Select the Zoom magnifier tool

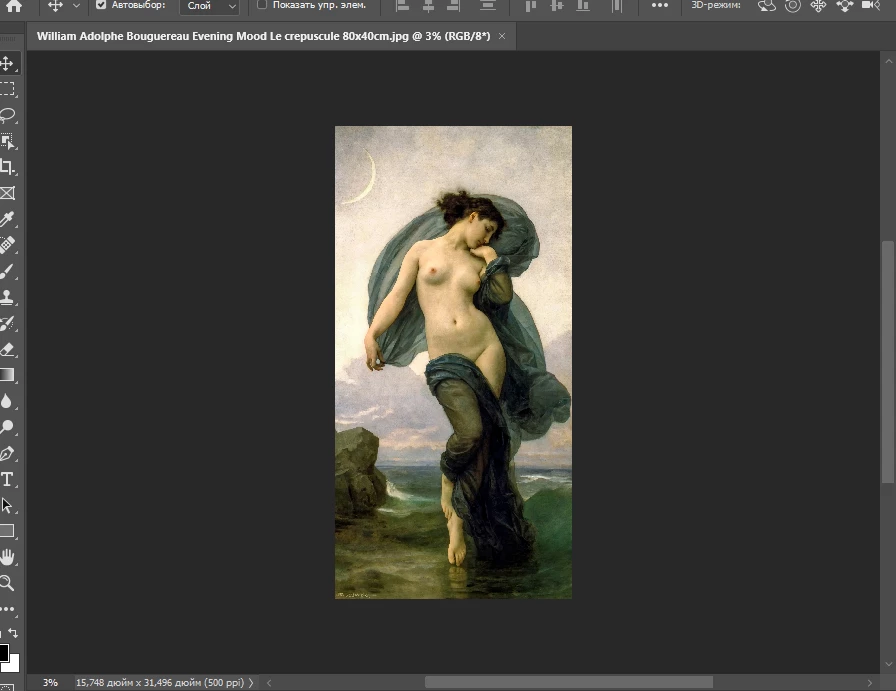tap(7, 583)
